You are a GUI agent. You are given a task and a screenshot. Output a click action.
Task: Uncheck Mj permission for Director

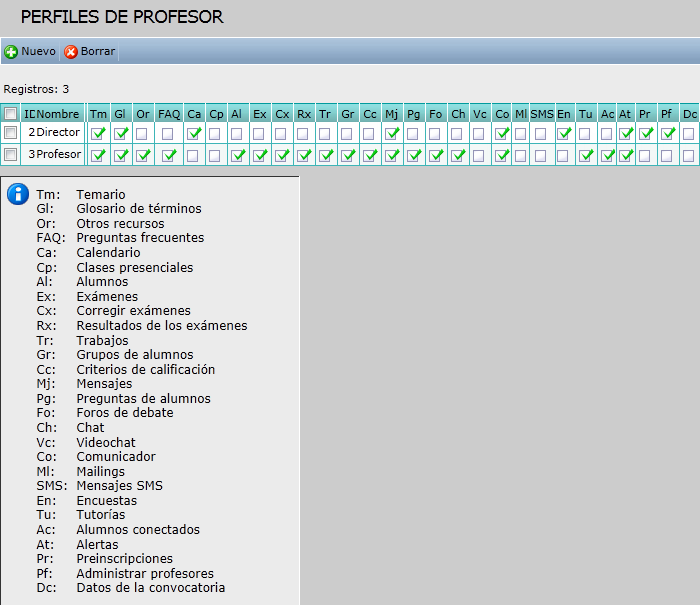click(392, 133)
